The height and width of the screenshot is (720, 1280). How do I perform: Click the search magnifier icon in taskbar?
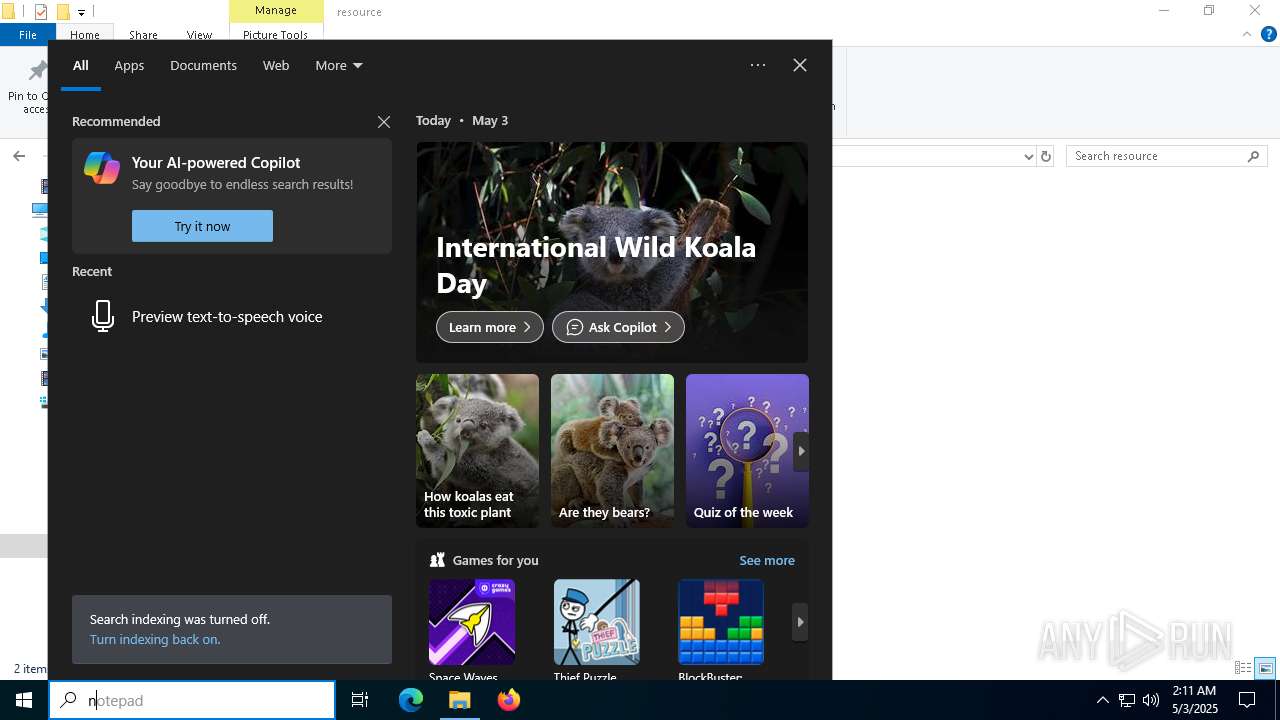coord(69,700)
